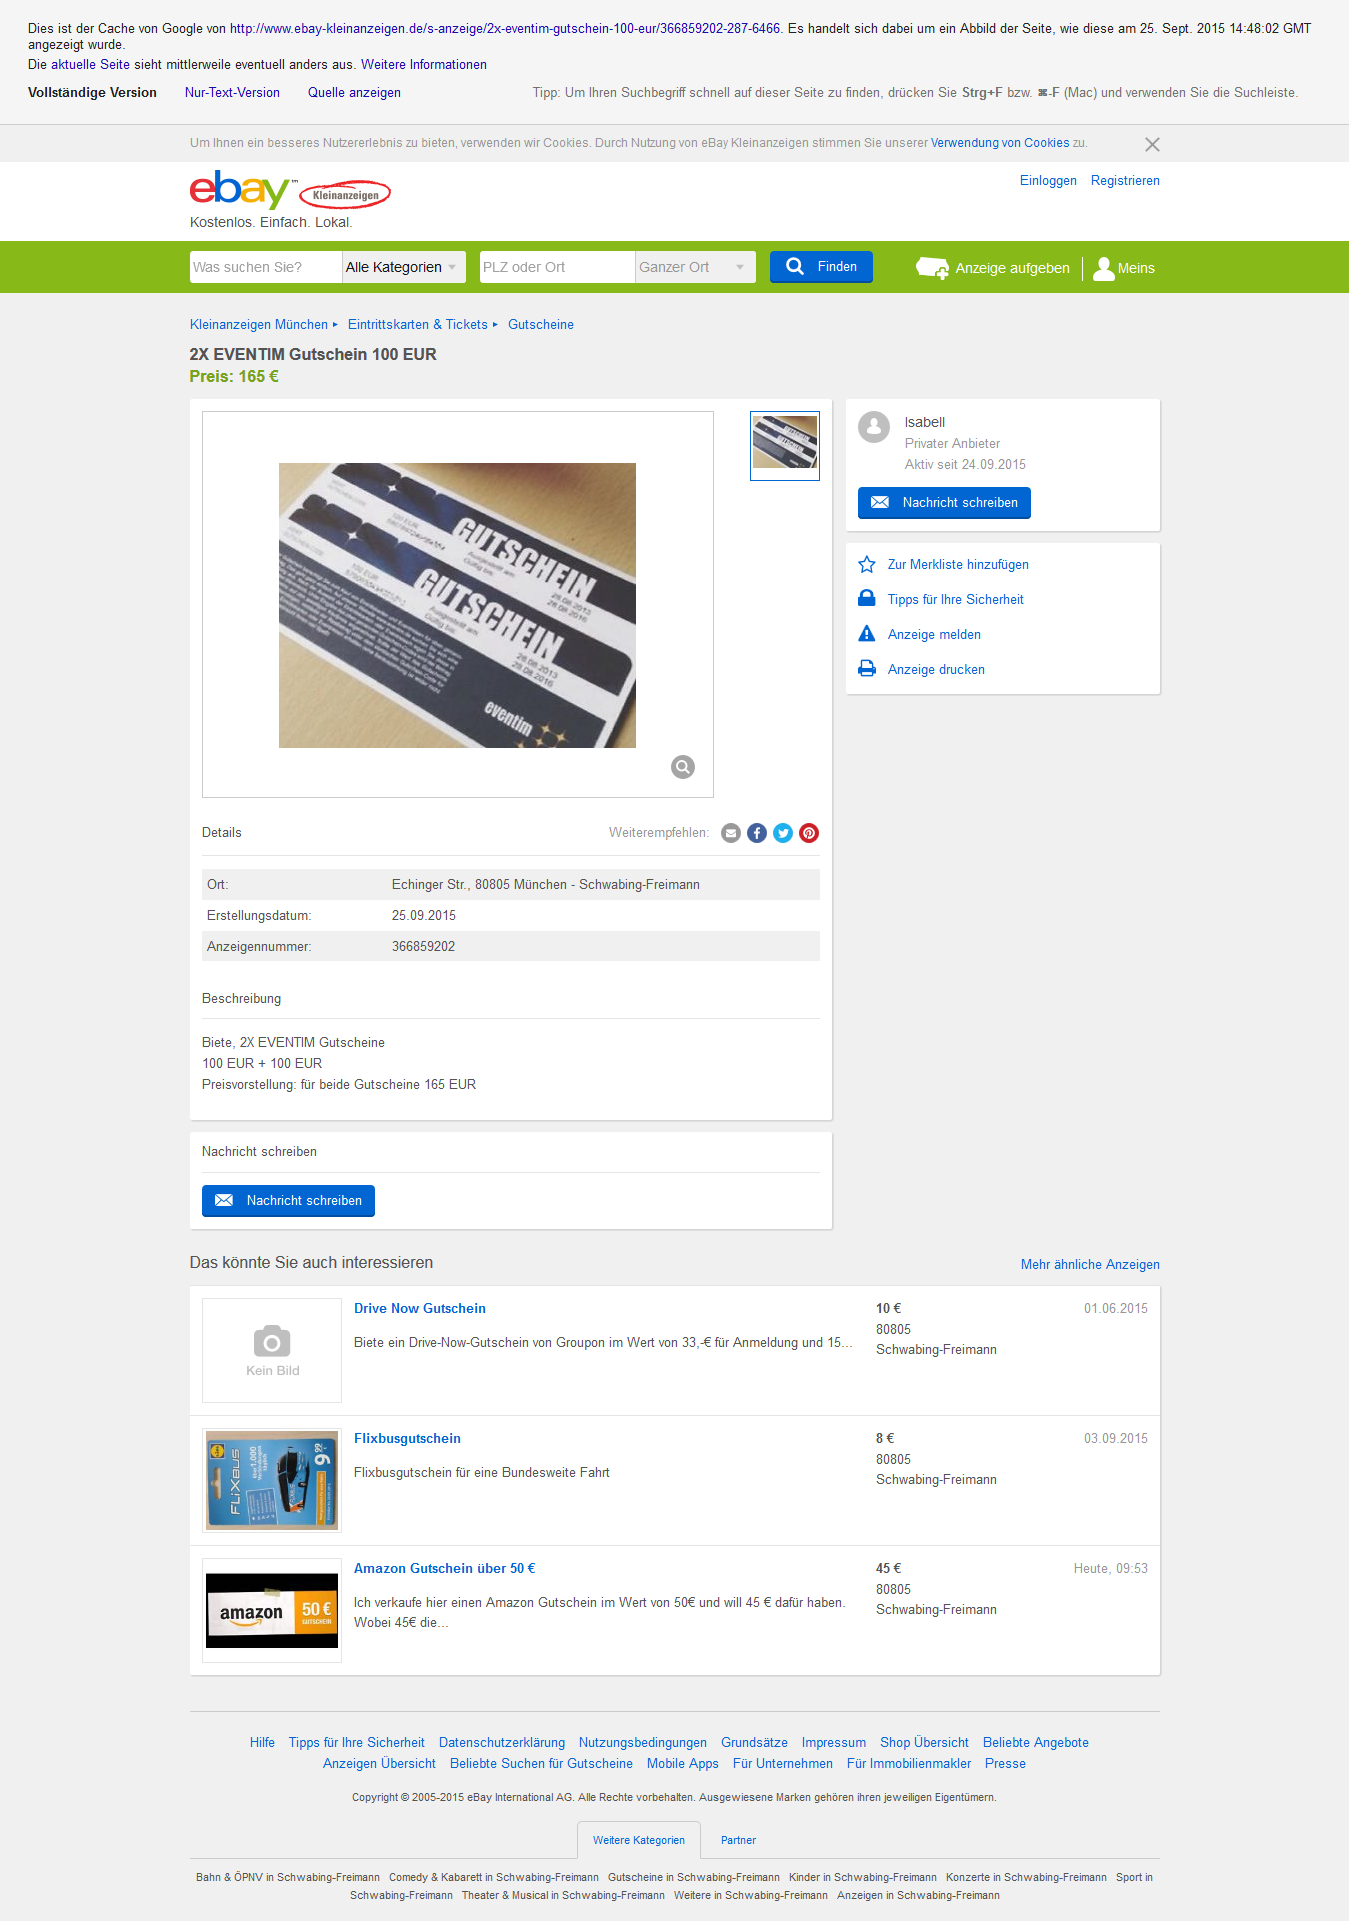This screenshot has height=1921, width=1349.
Task: Open the Amazon Gutschein thumbnail image
Action: [x=272, y=1610]
